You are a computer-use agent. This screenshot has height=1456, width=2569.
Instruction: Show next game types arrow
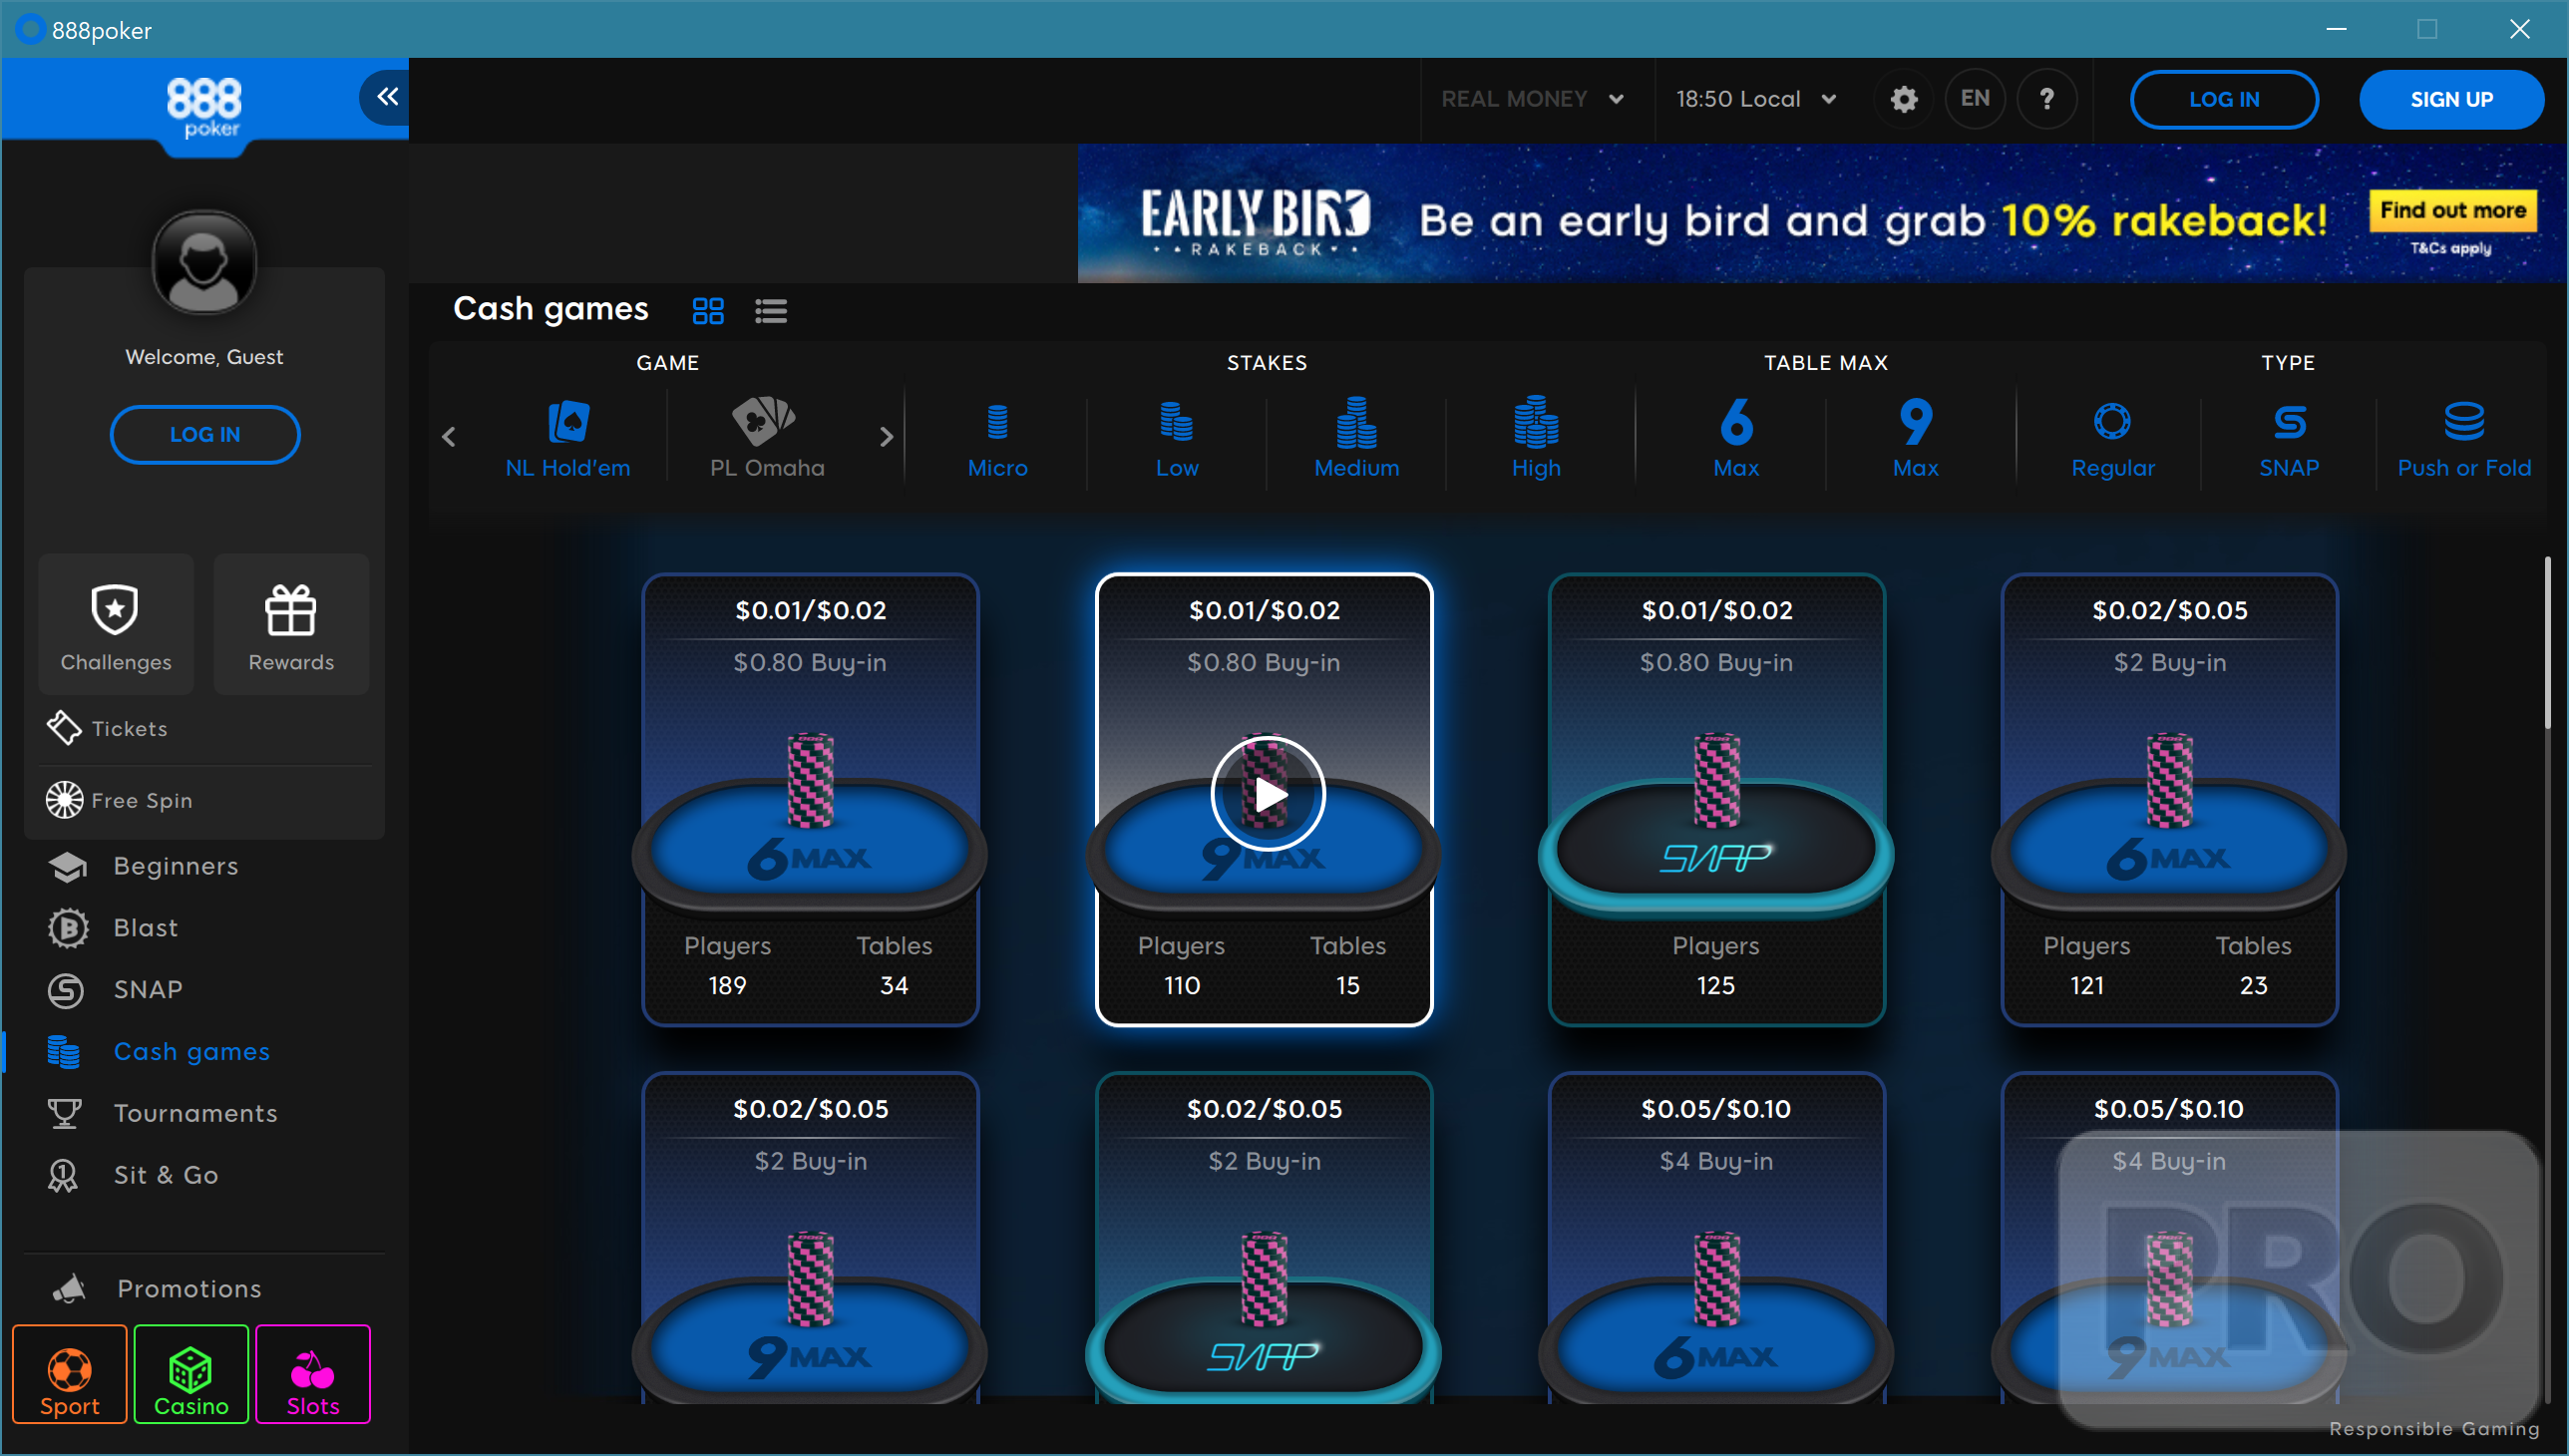[886, 437]
